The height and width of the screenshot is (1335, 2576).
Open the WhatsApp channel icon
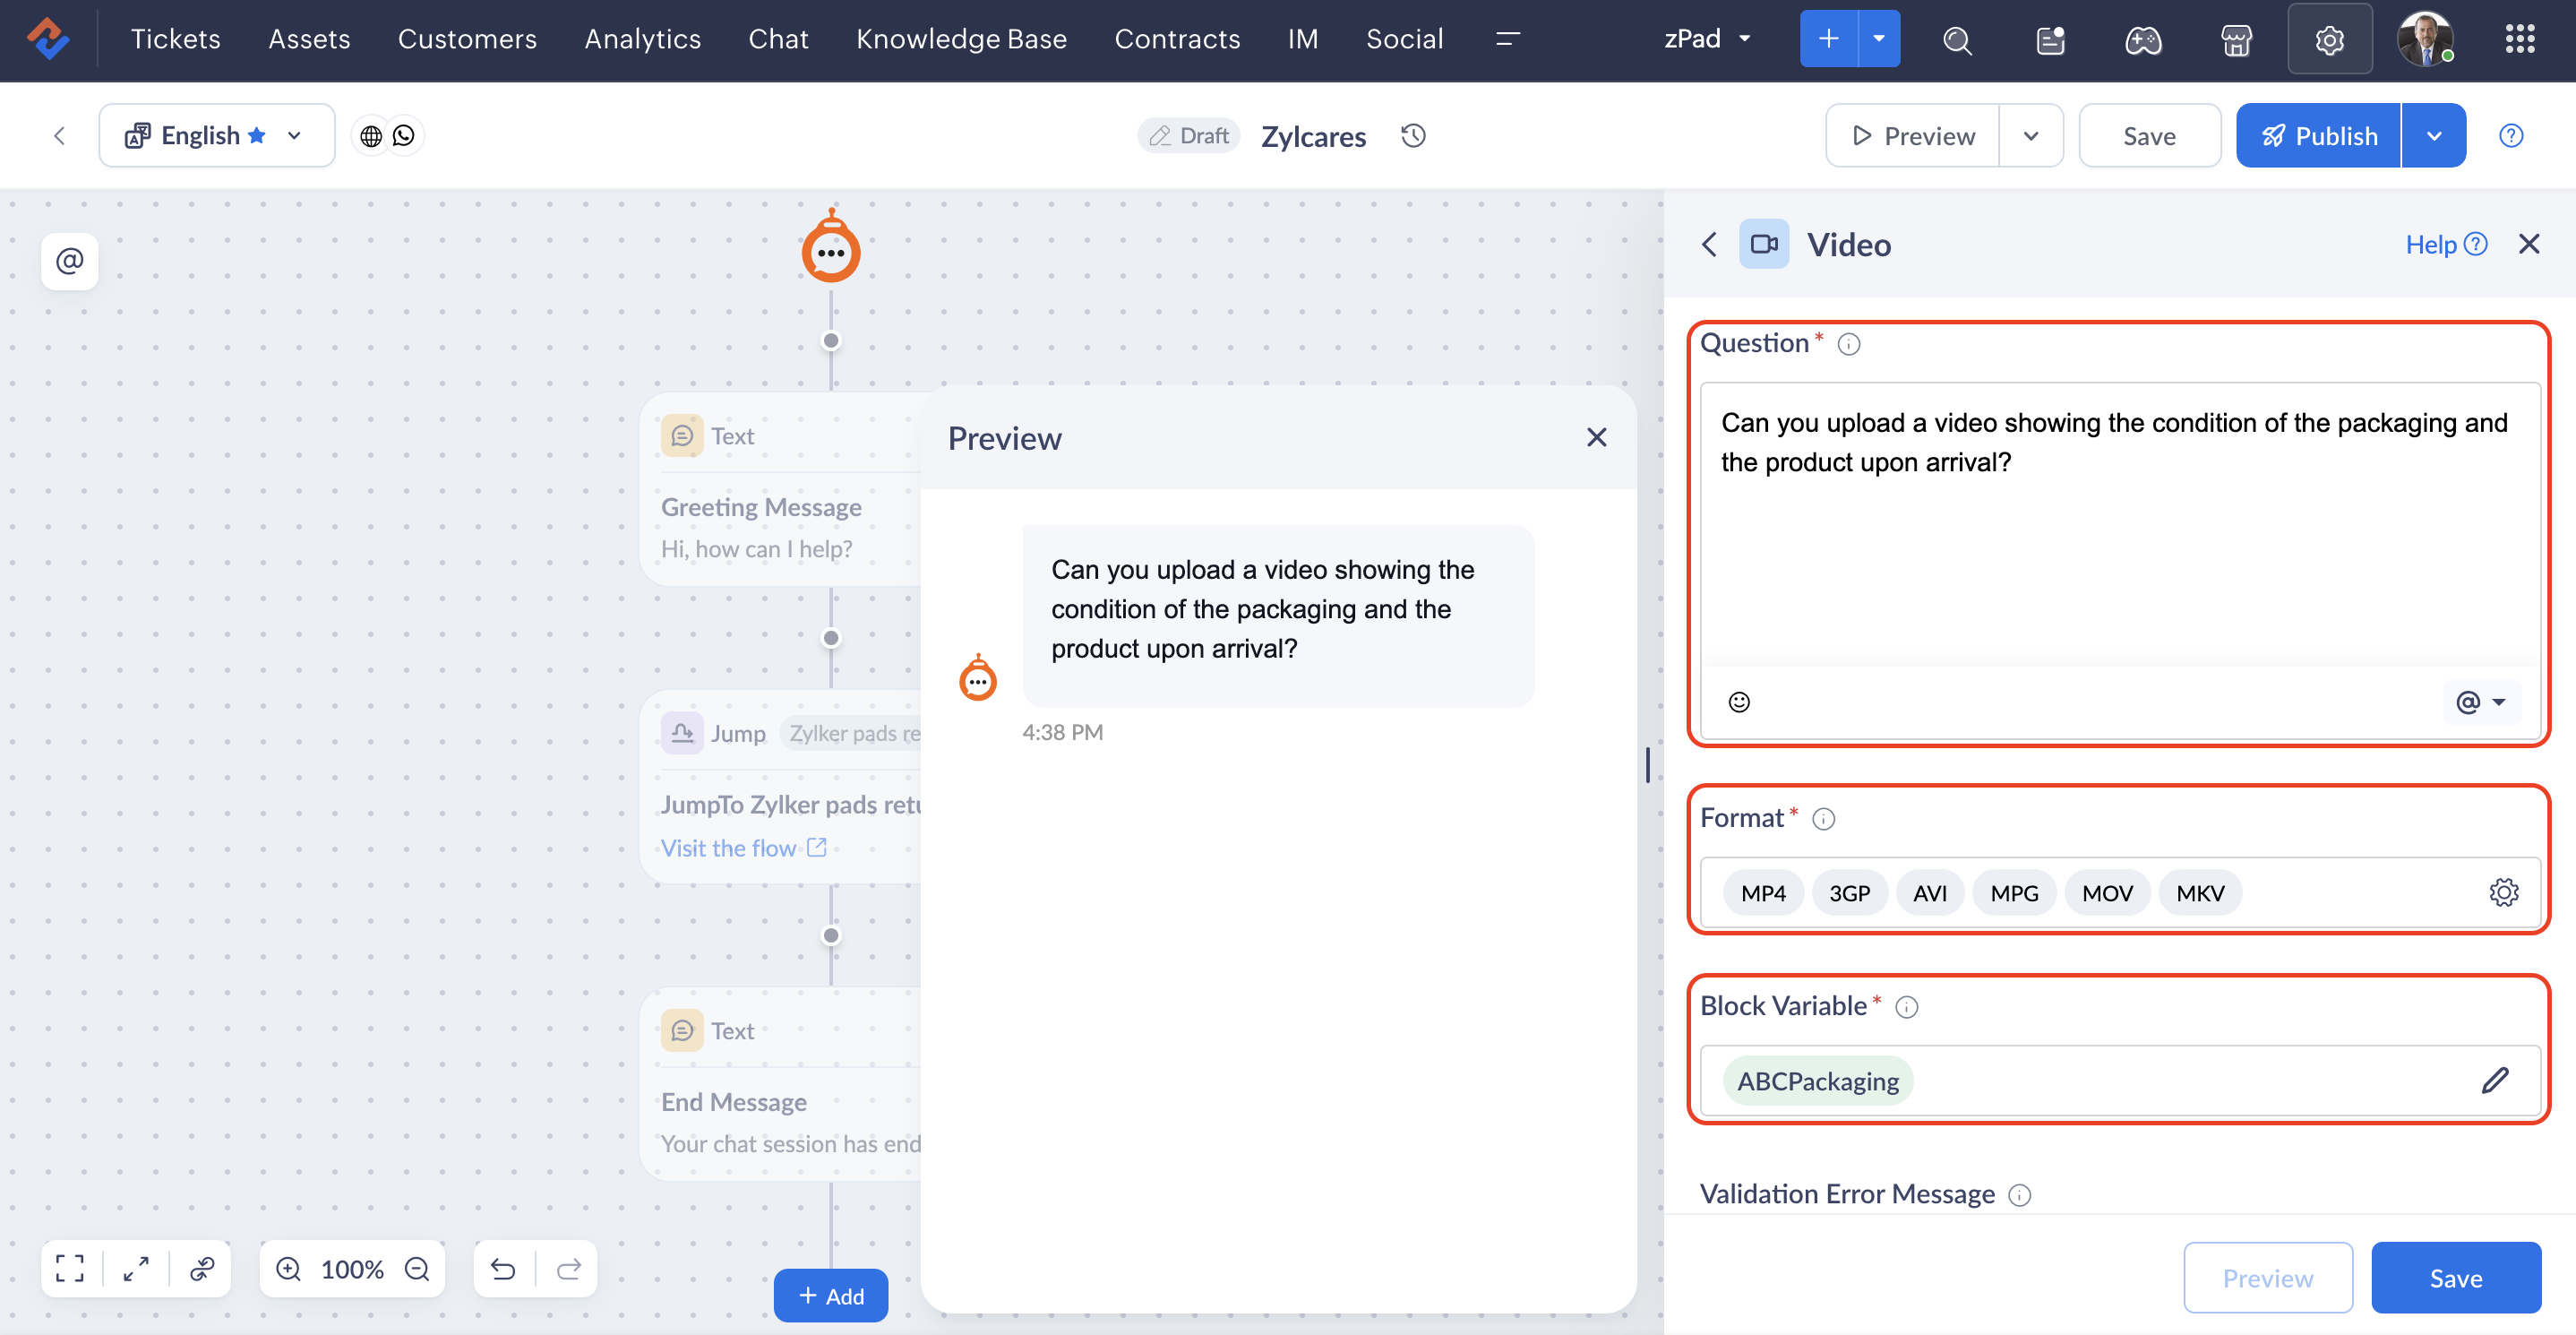pos(404,136)
